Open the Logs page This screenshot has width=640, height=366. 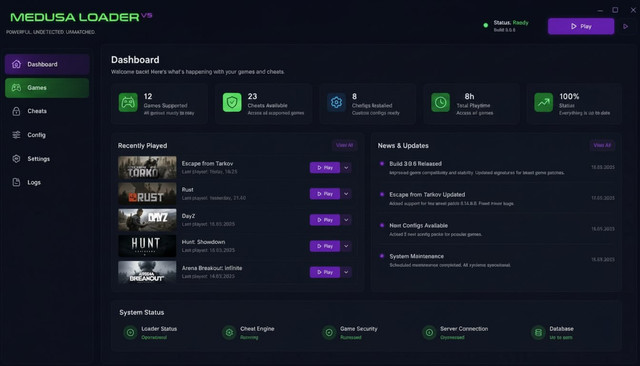pos(47,182)
